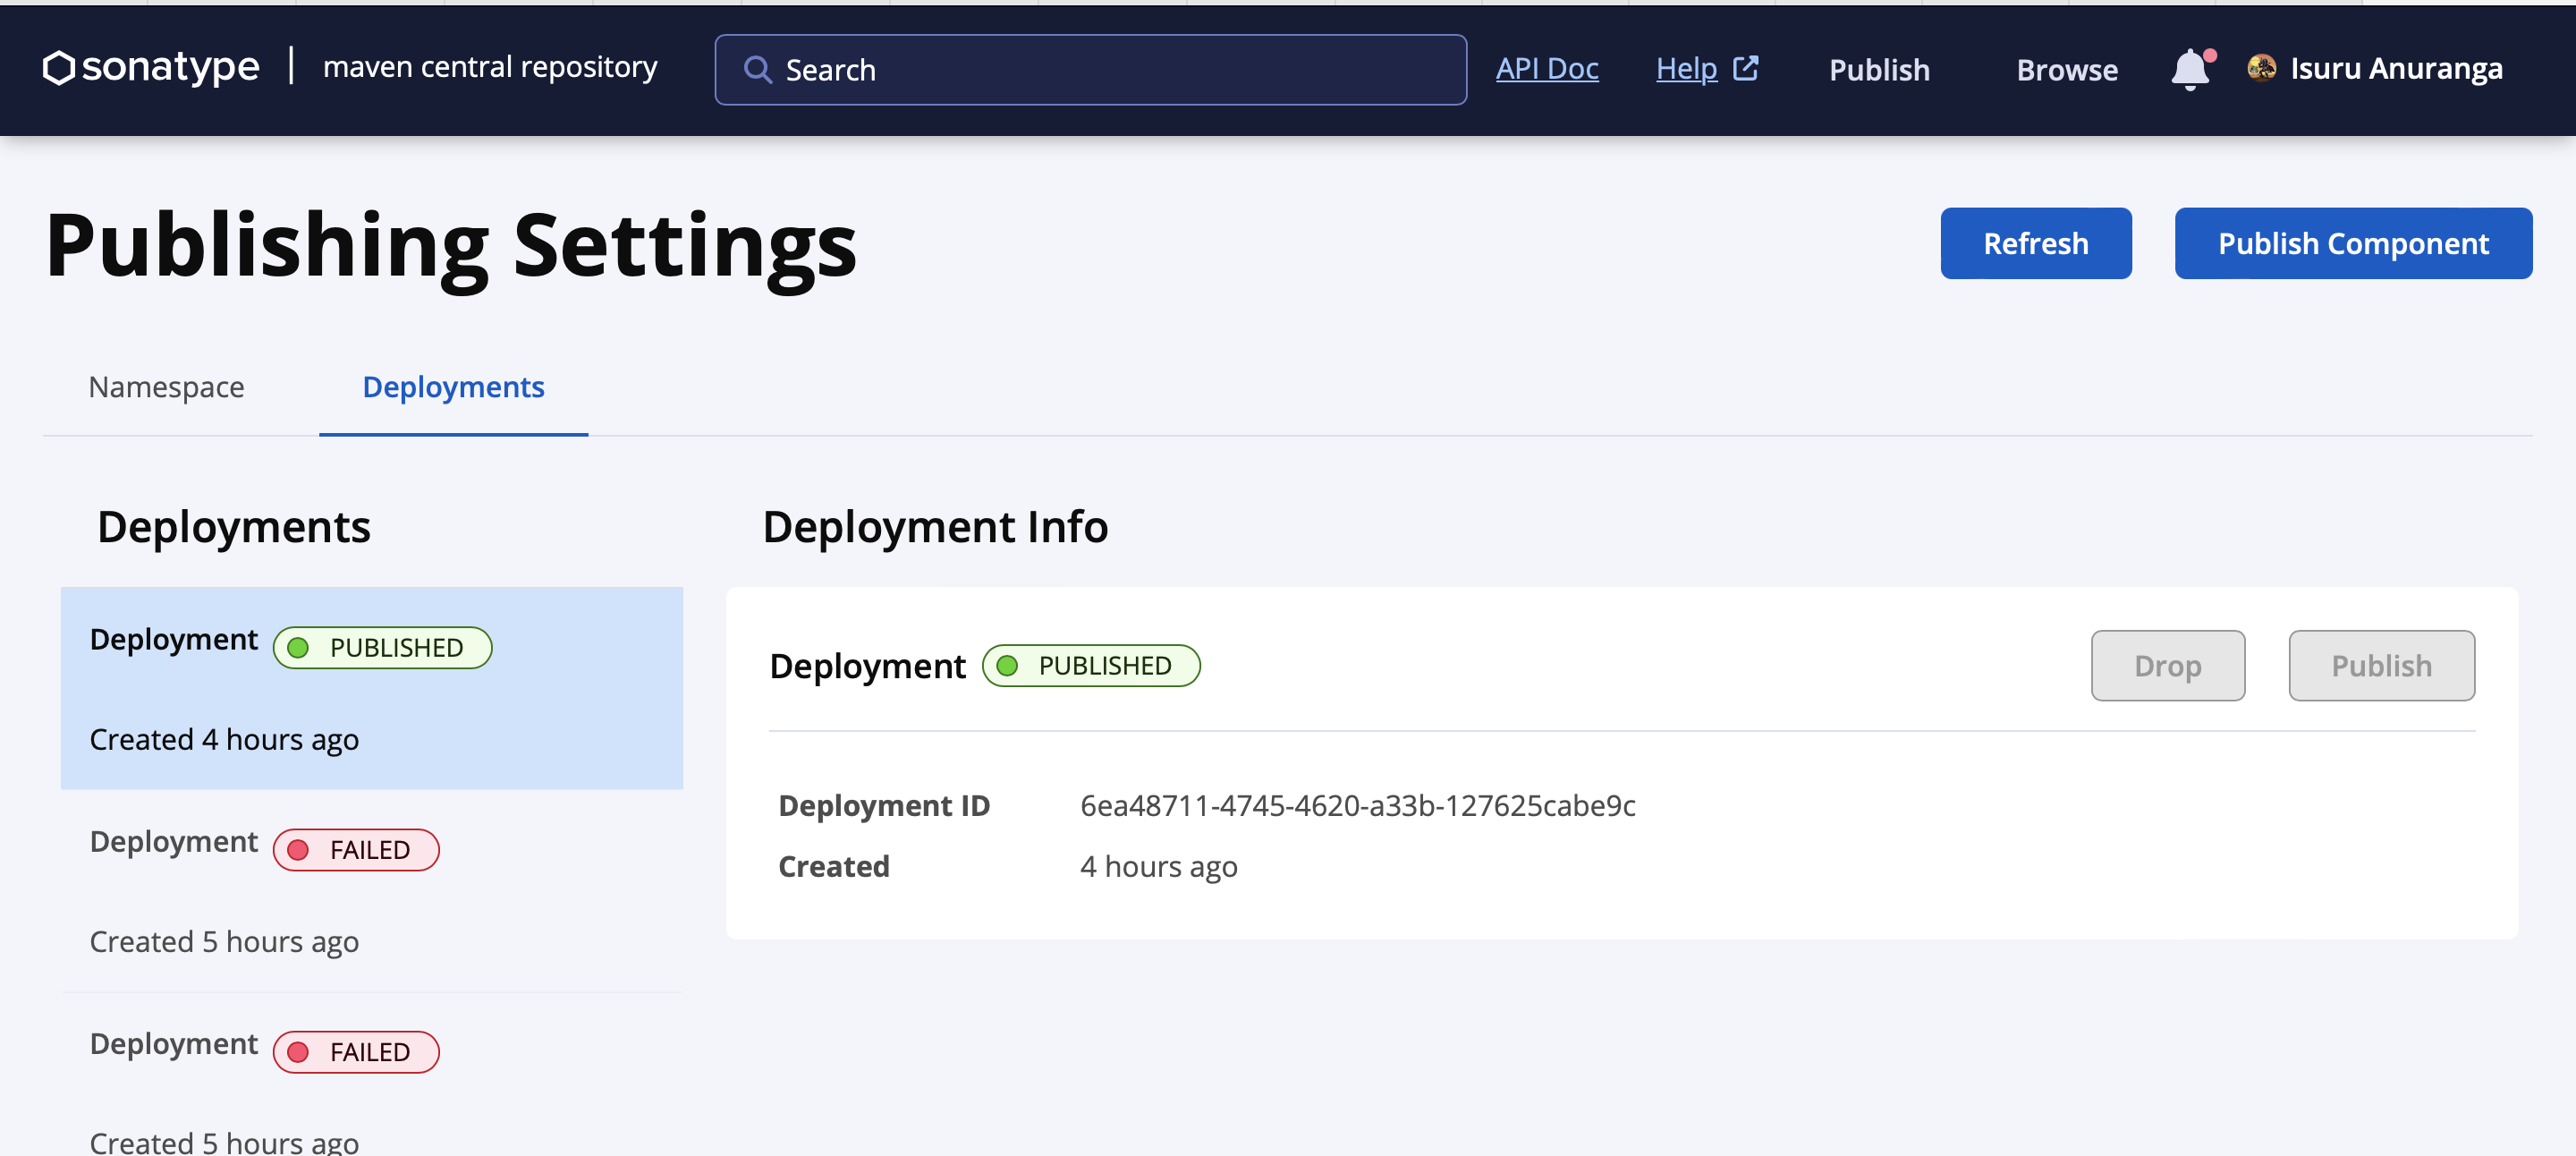Click the green status dot on the selected deployment

[x=299, y=647]
